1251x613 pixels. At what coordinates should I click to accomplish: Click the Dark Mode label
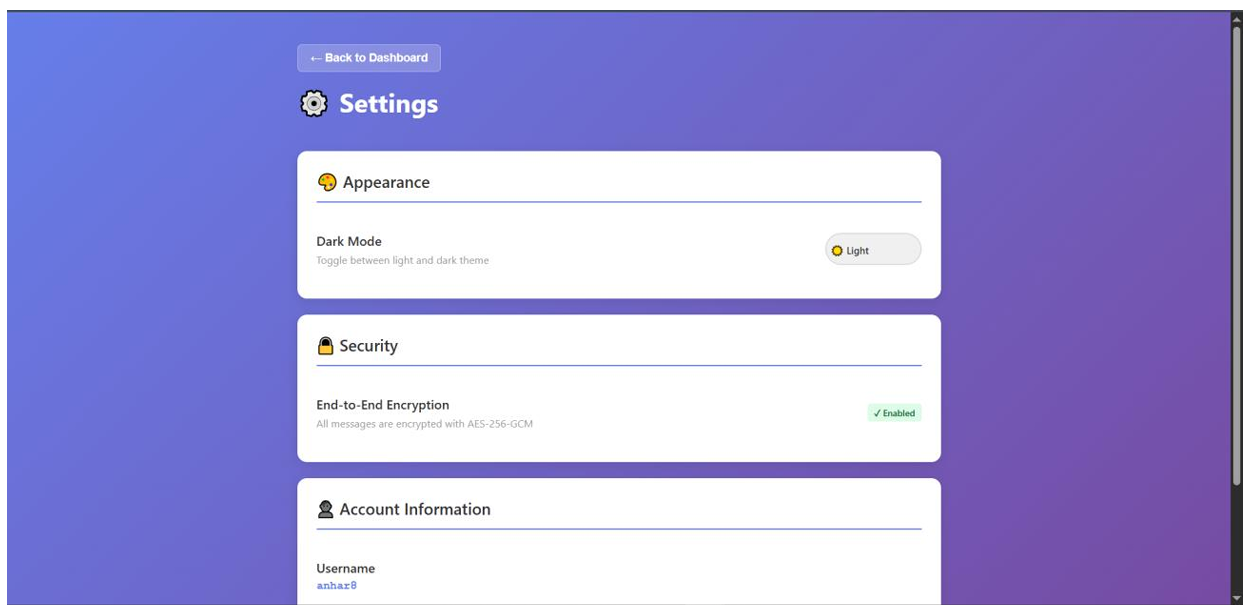349,241
